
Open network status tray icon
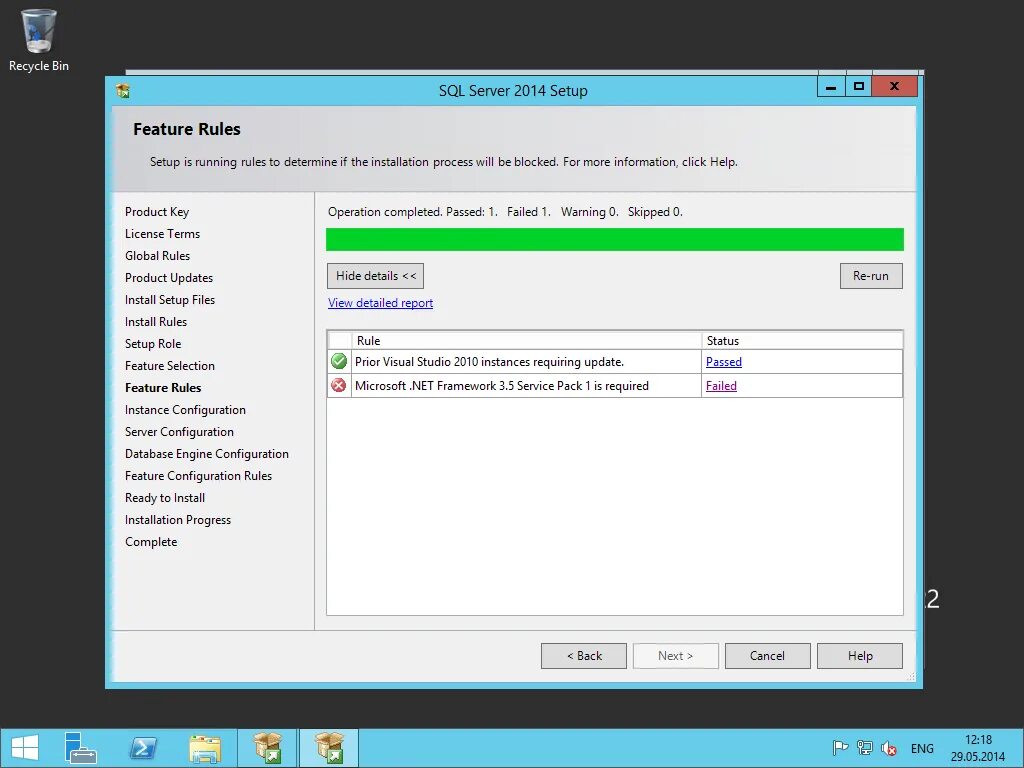click(x=865, y=748)
